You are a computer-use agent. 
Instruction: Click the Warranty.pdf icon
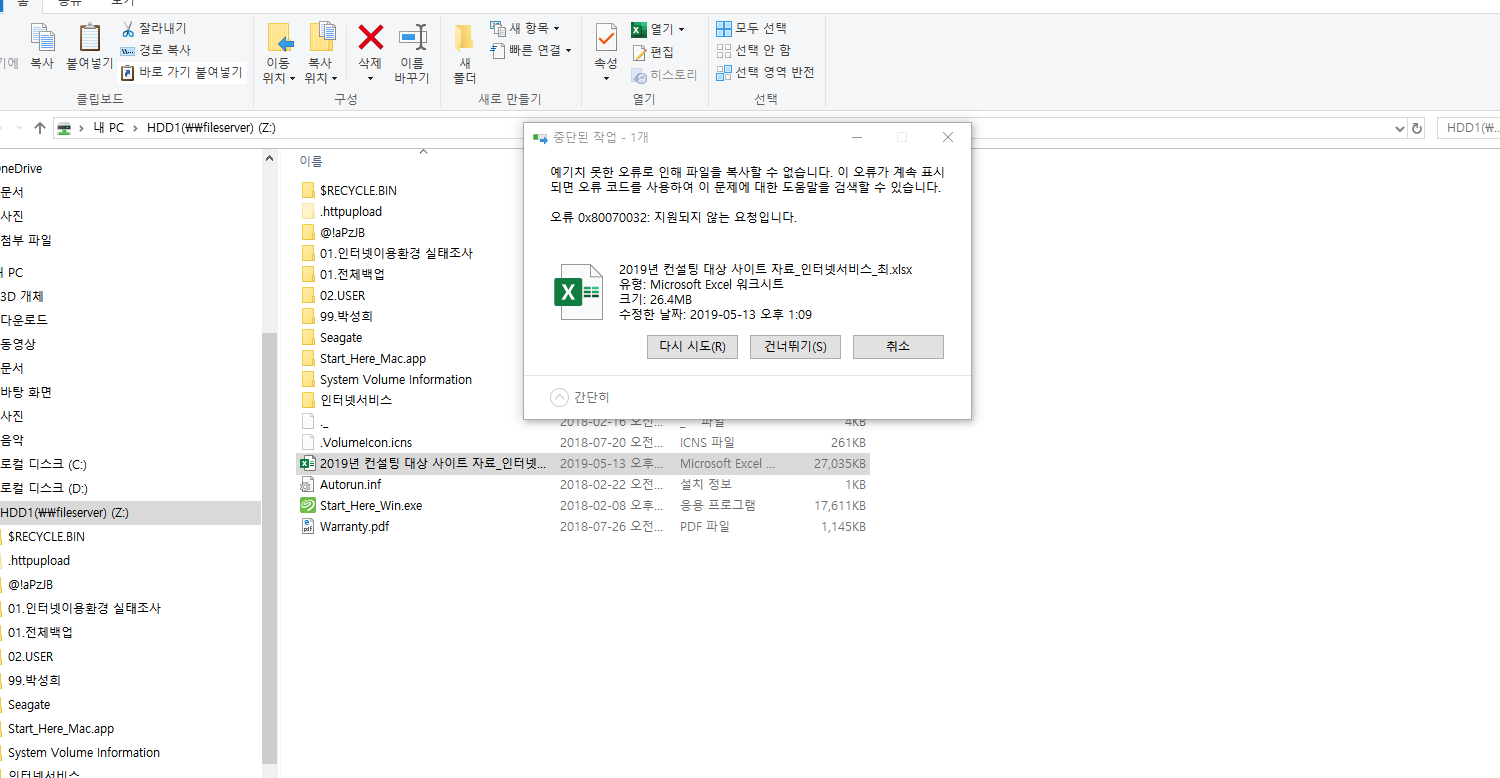308,527
